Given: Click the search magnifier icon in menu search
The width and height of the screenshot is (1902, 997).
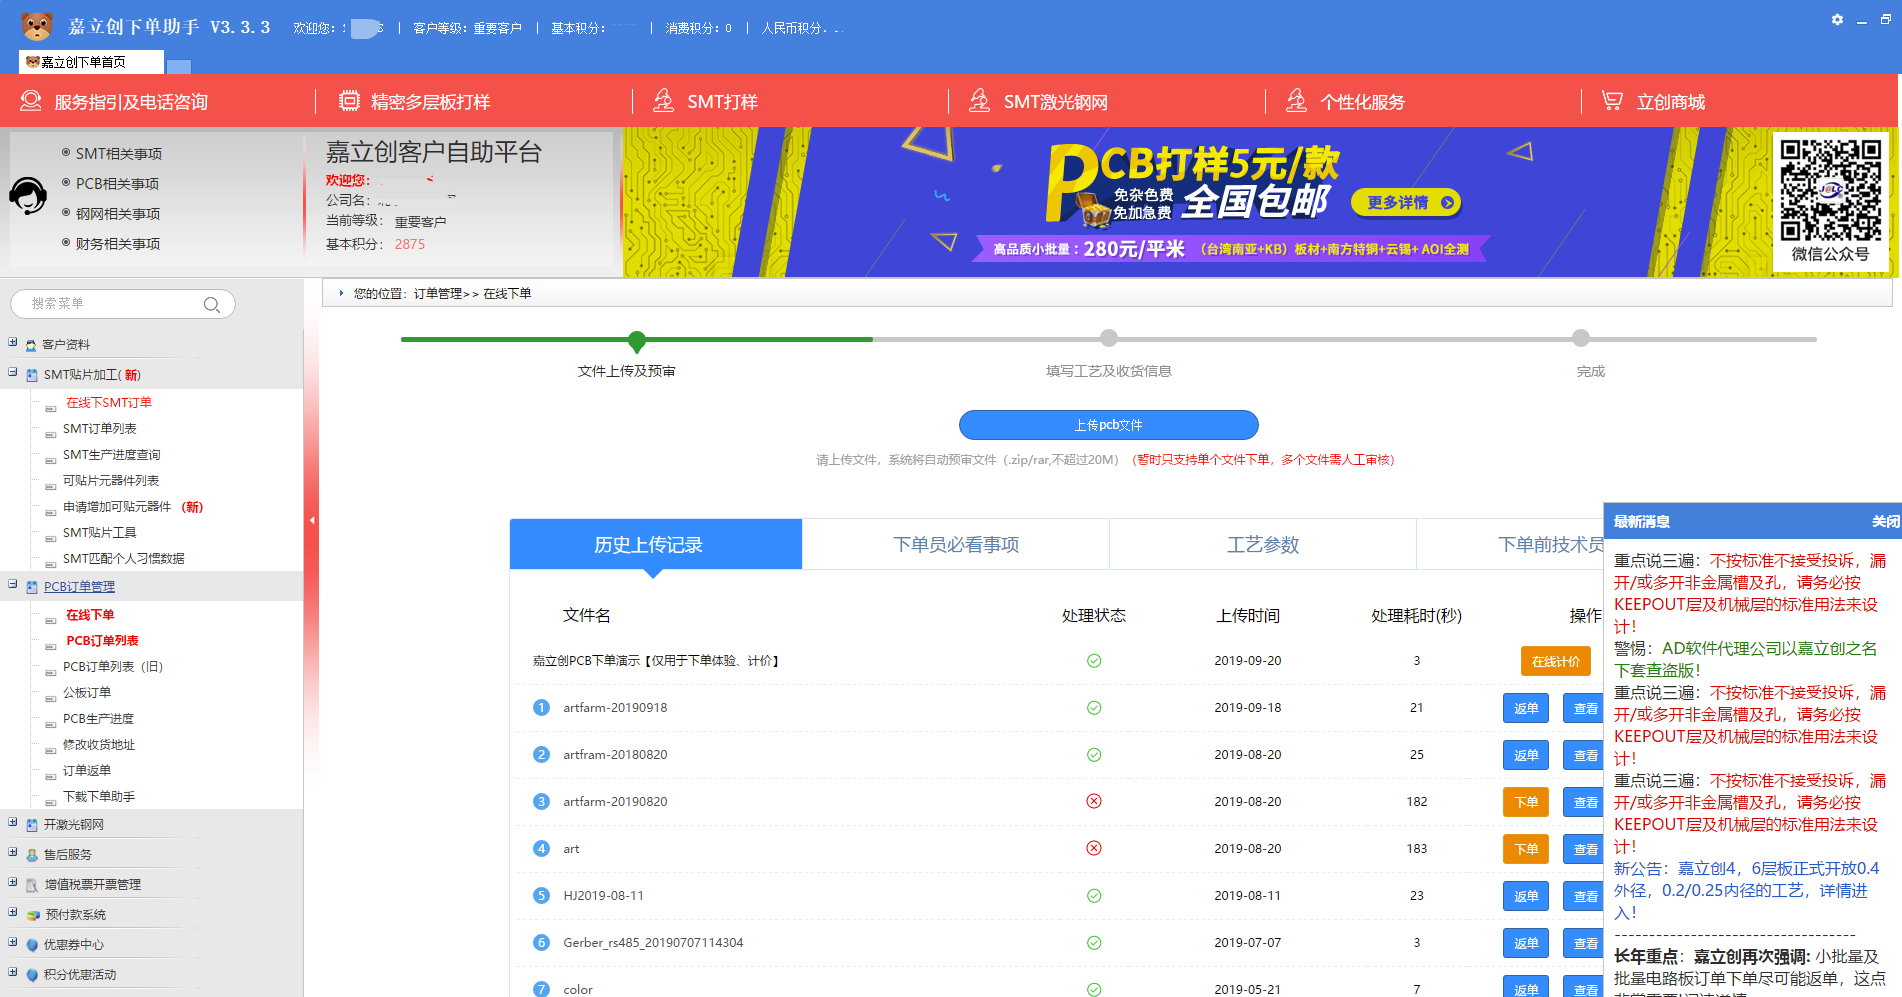Looking at the screenshot, I should point(211,305).
